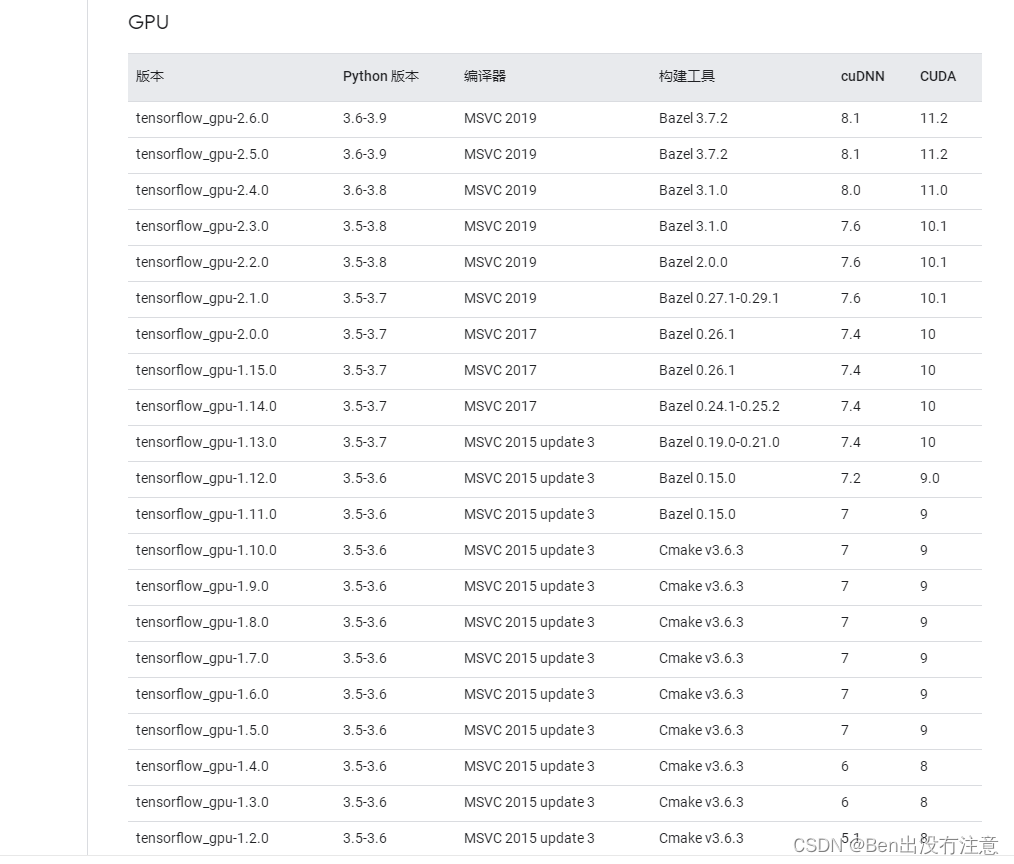
Task: Click MSVC 2015 update 3 in tensorflow_gpu-1.13.0 row
Action: coord(529,442)
